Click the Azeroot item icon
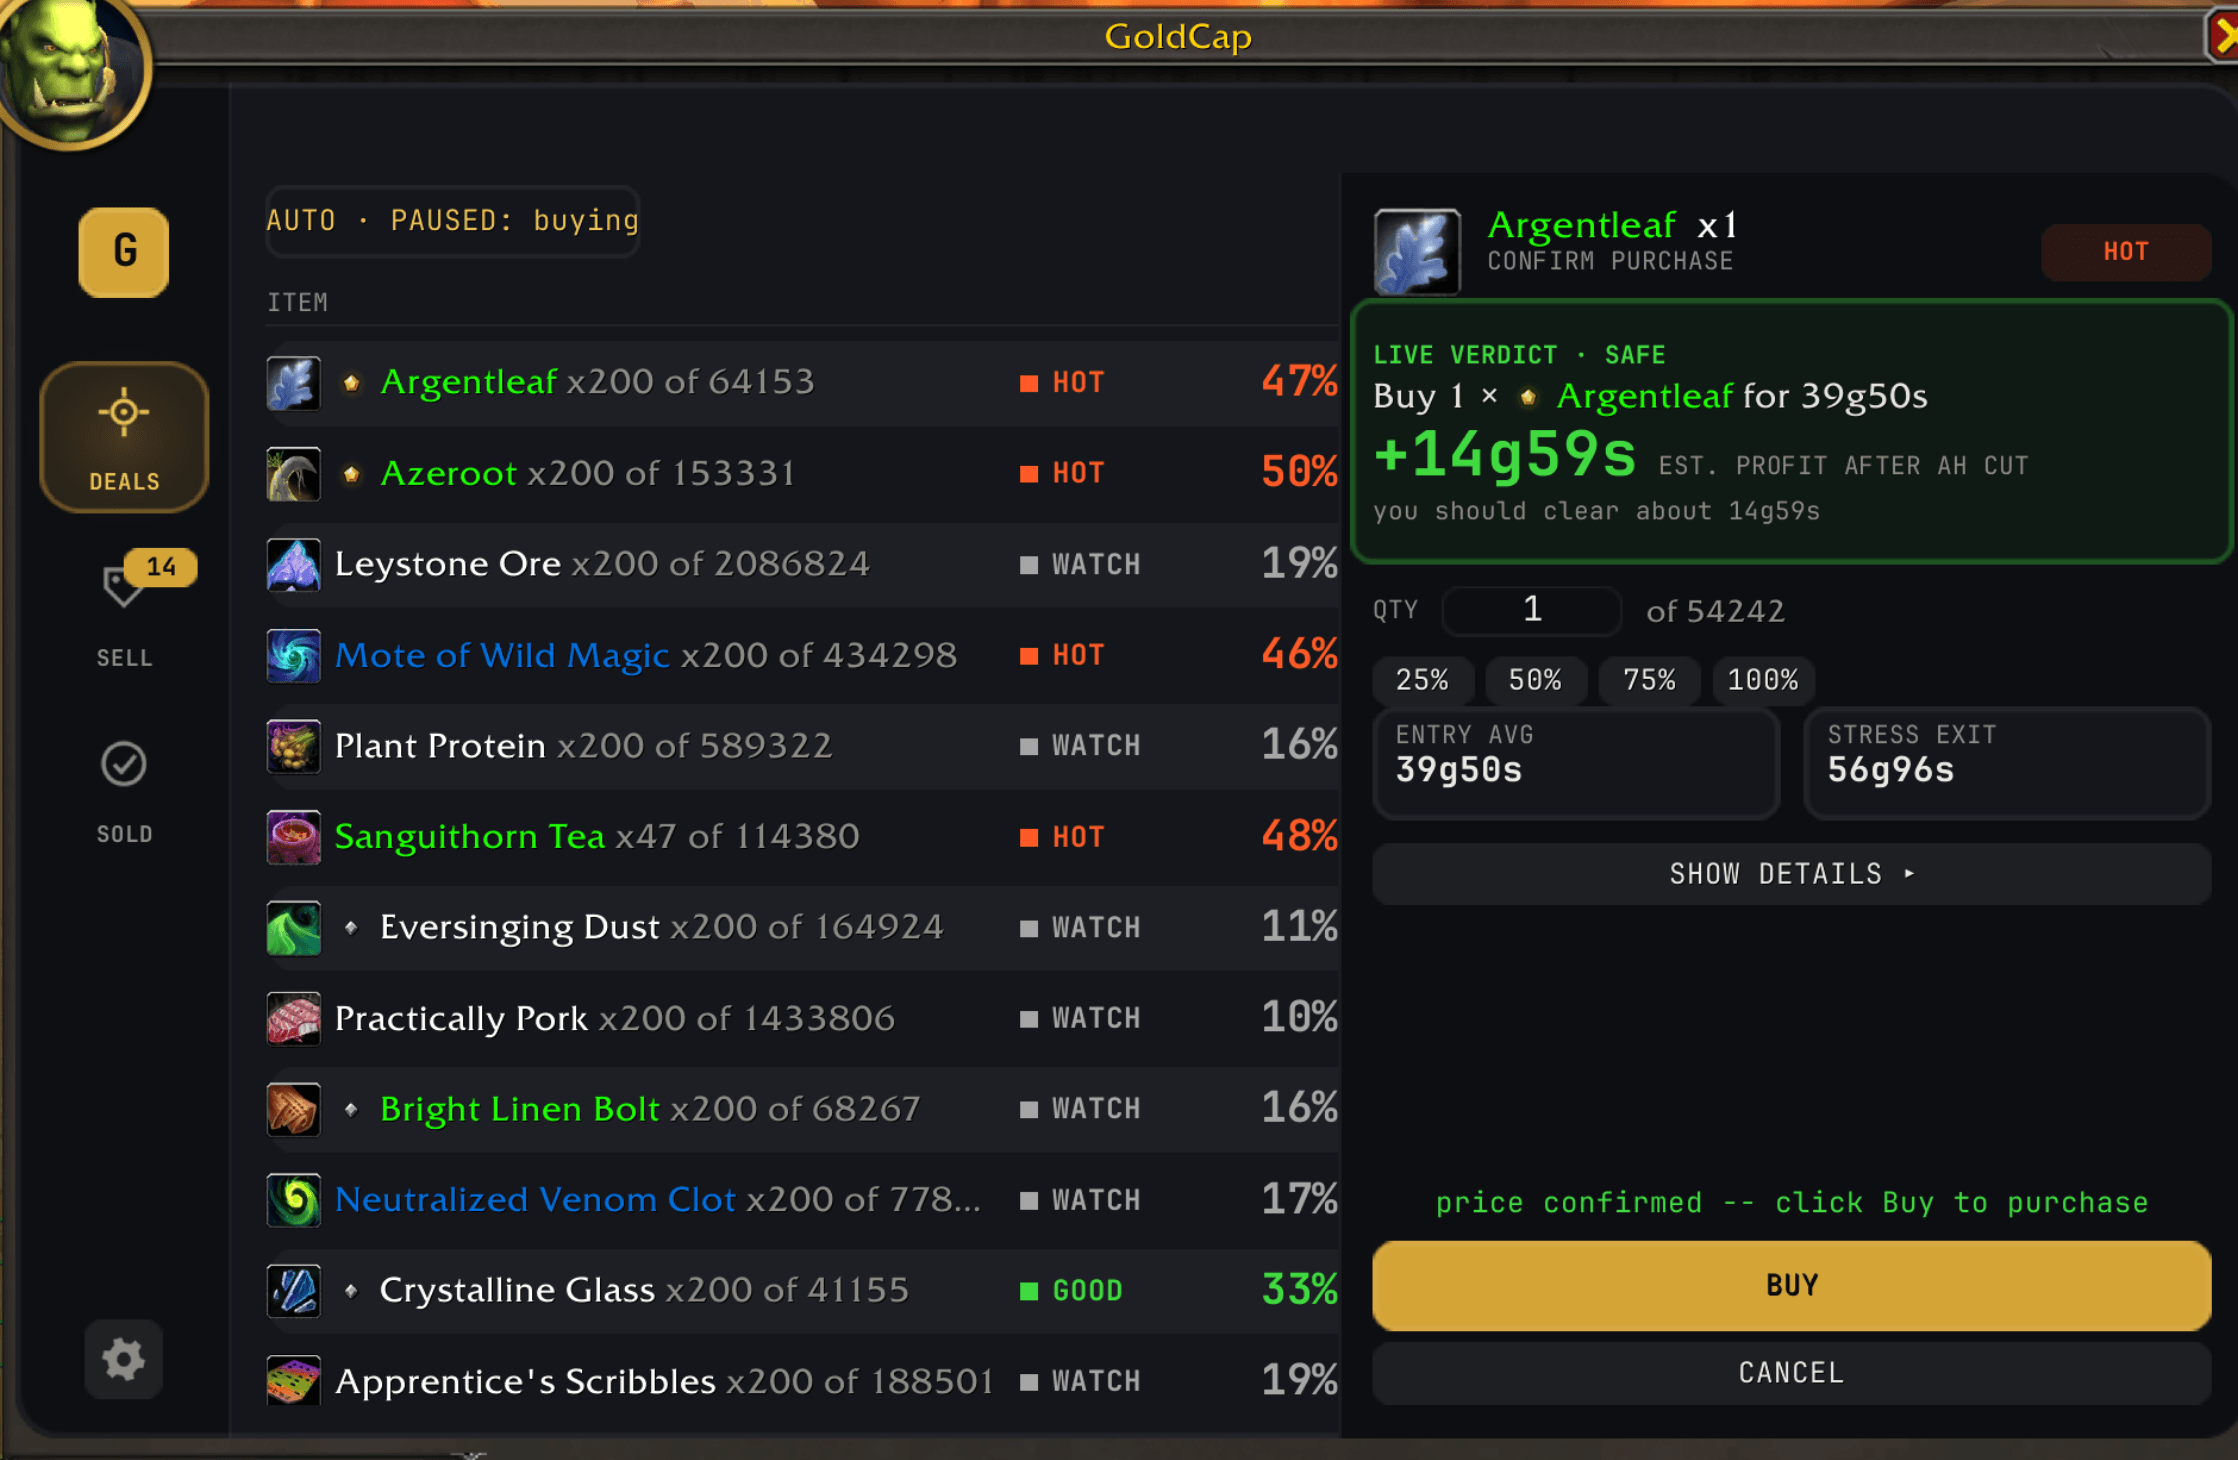This screenshot has height=1460, width=2238. 293,474
